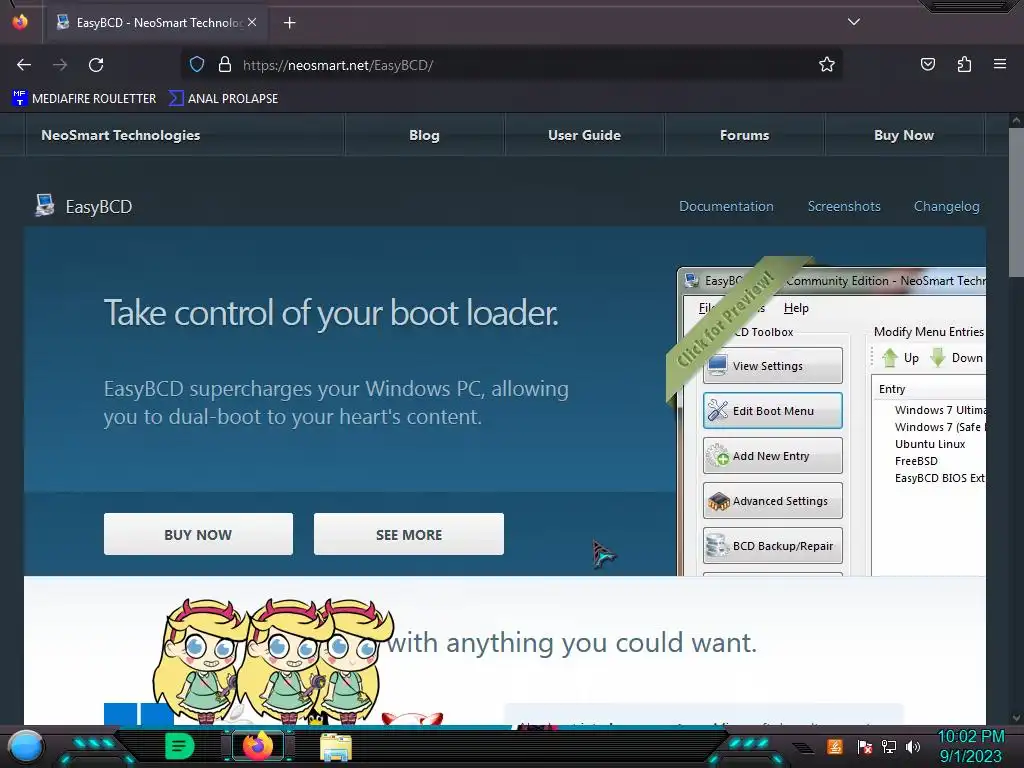Viewport: 1024px width, 768px height.
Task: Click the Help menu in preview
Action: [x=796, y=308]
